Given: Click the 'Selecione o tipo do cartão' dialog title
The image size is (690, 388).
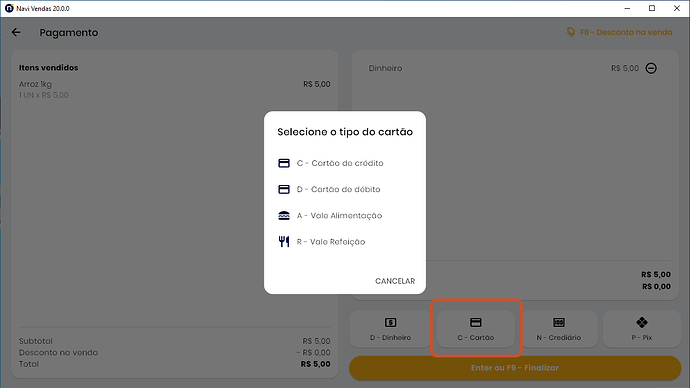Looking at the screenshot, I should click(345, 132).
